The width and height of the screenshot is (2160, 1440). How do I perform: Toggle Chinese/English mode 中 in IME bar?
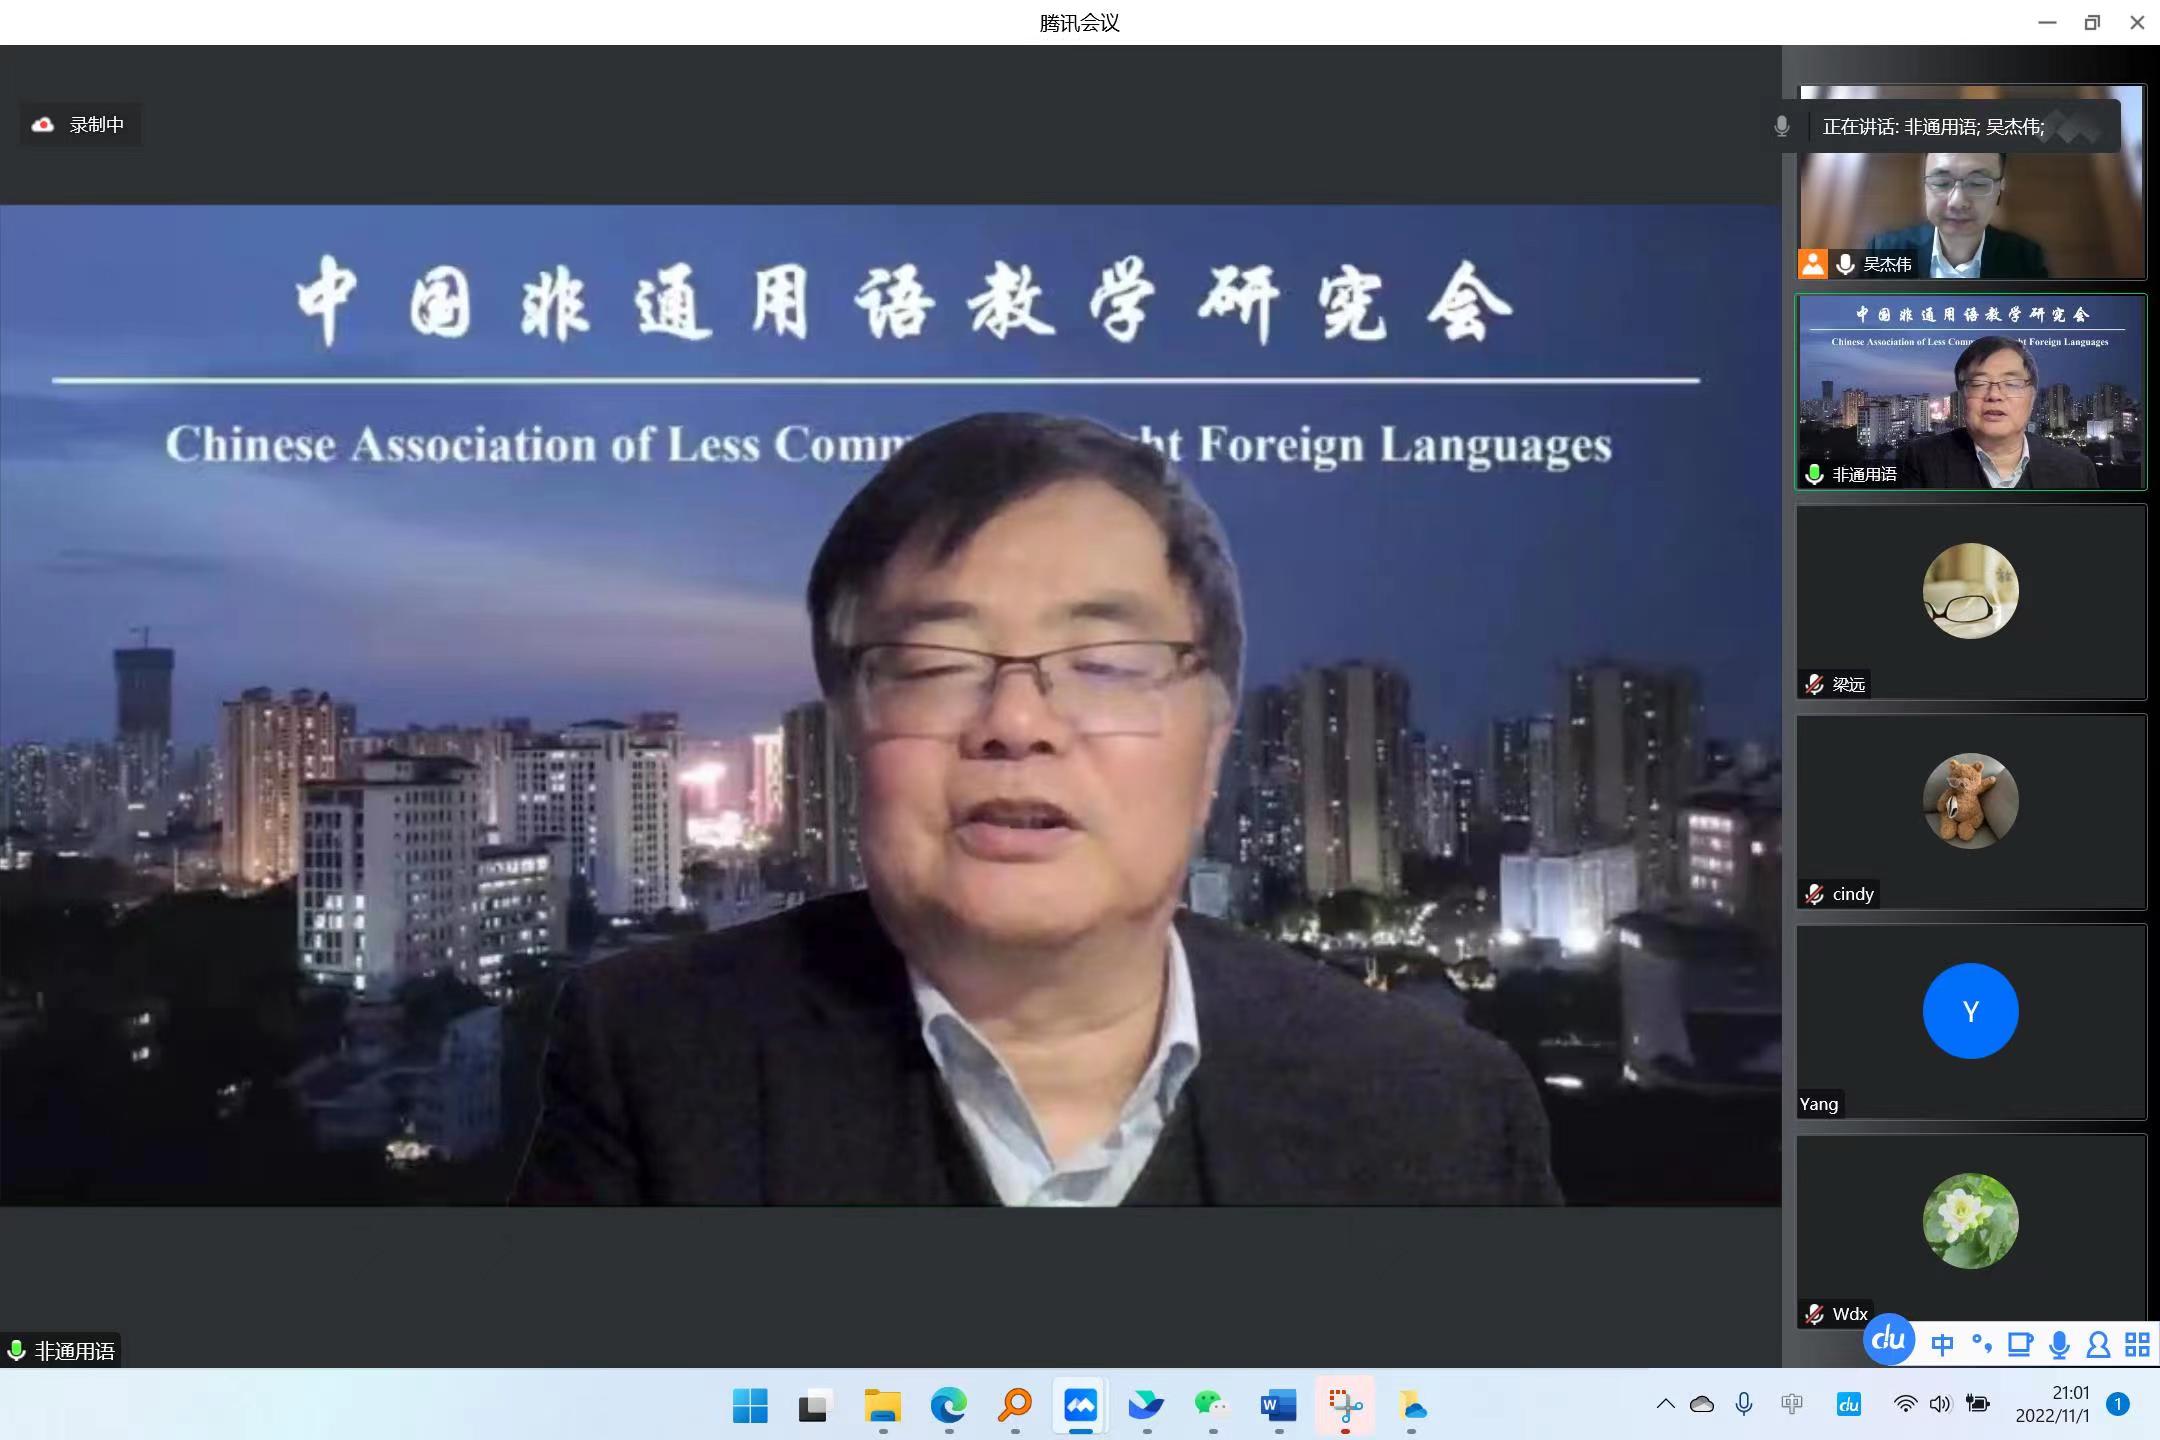(x=1942, y=1345)
